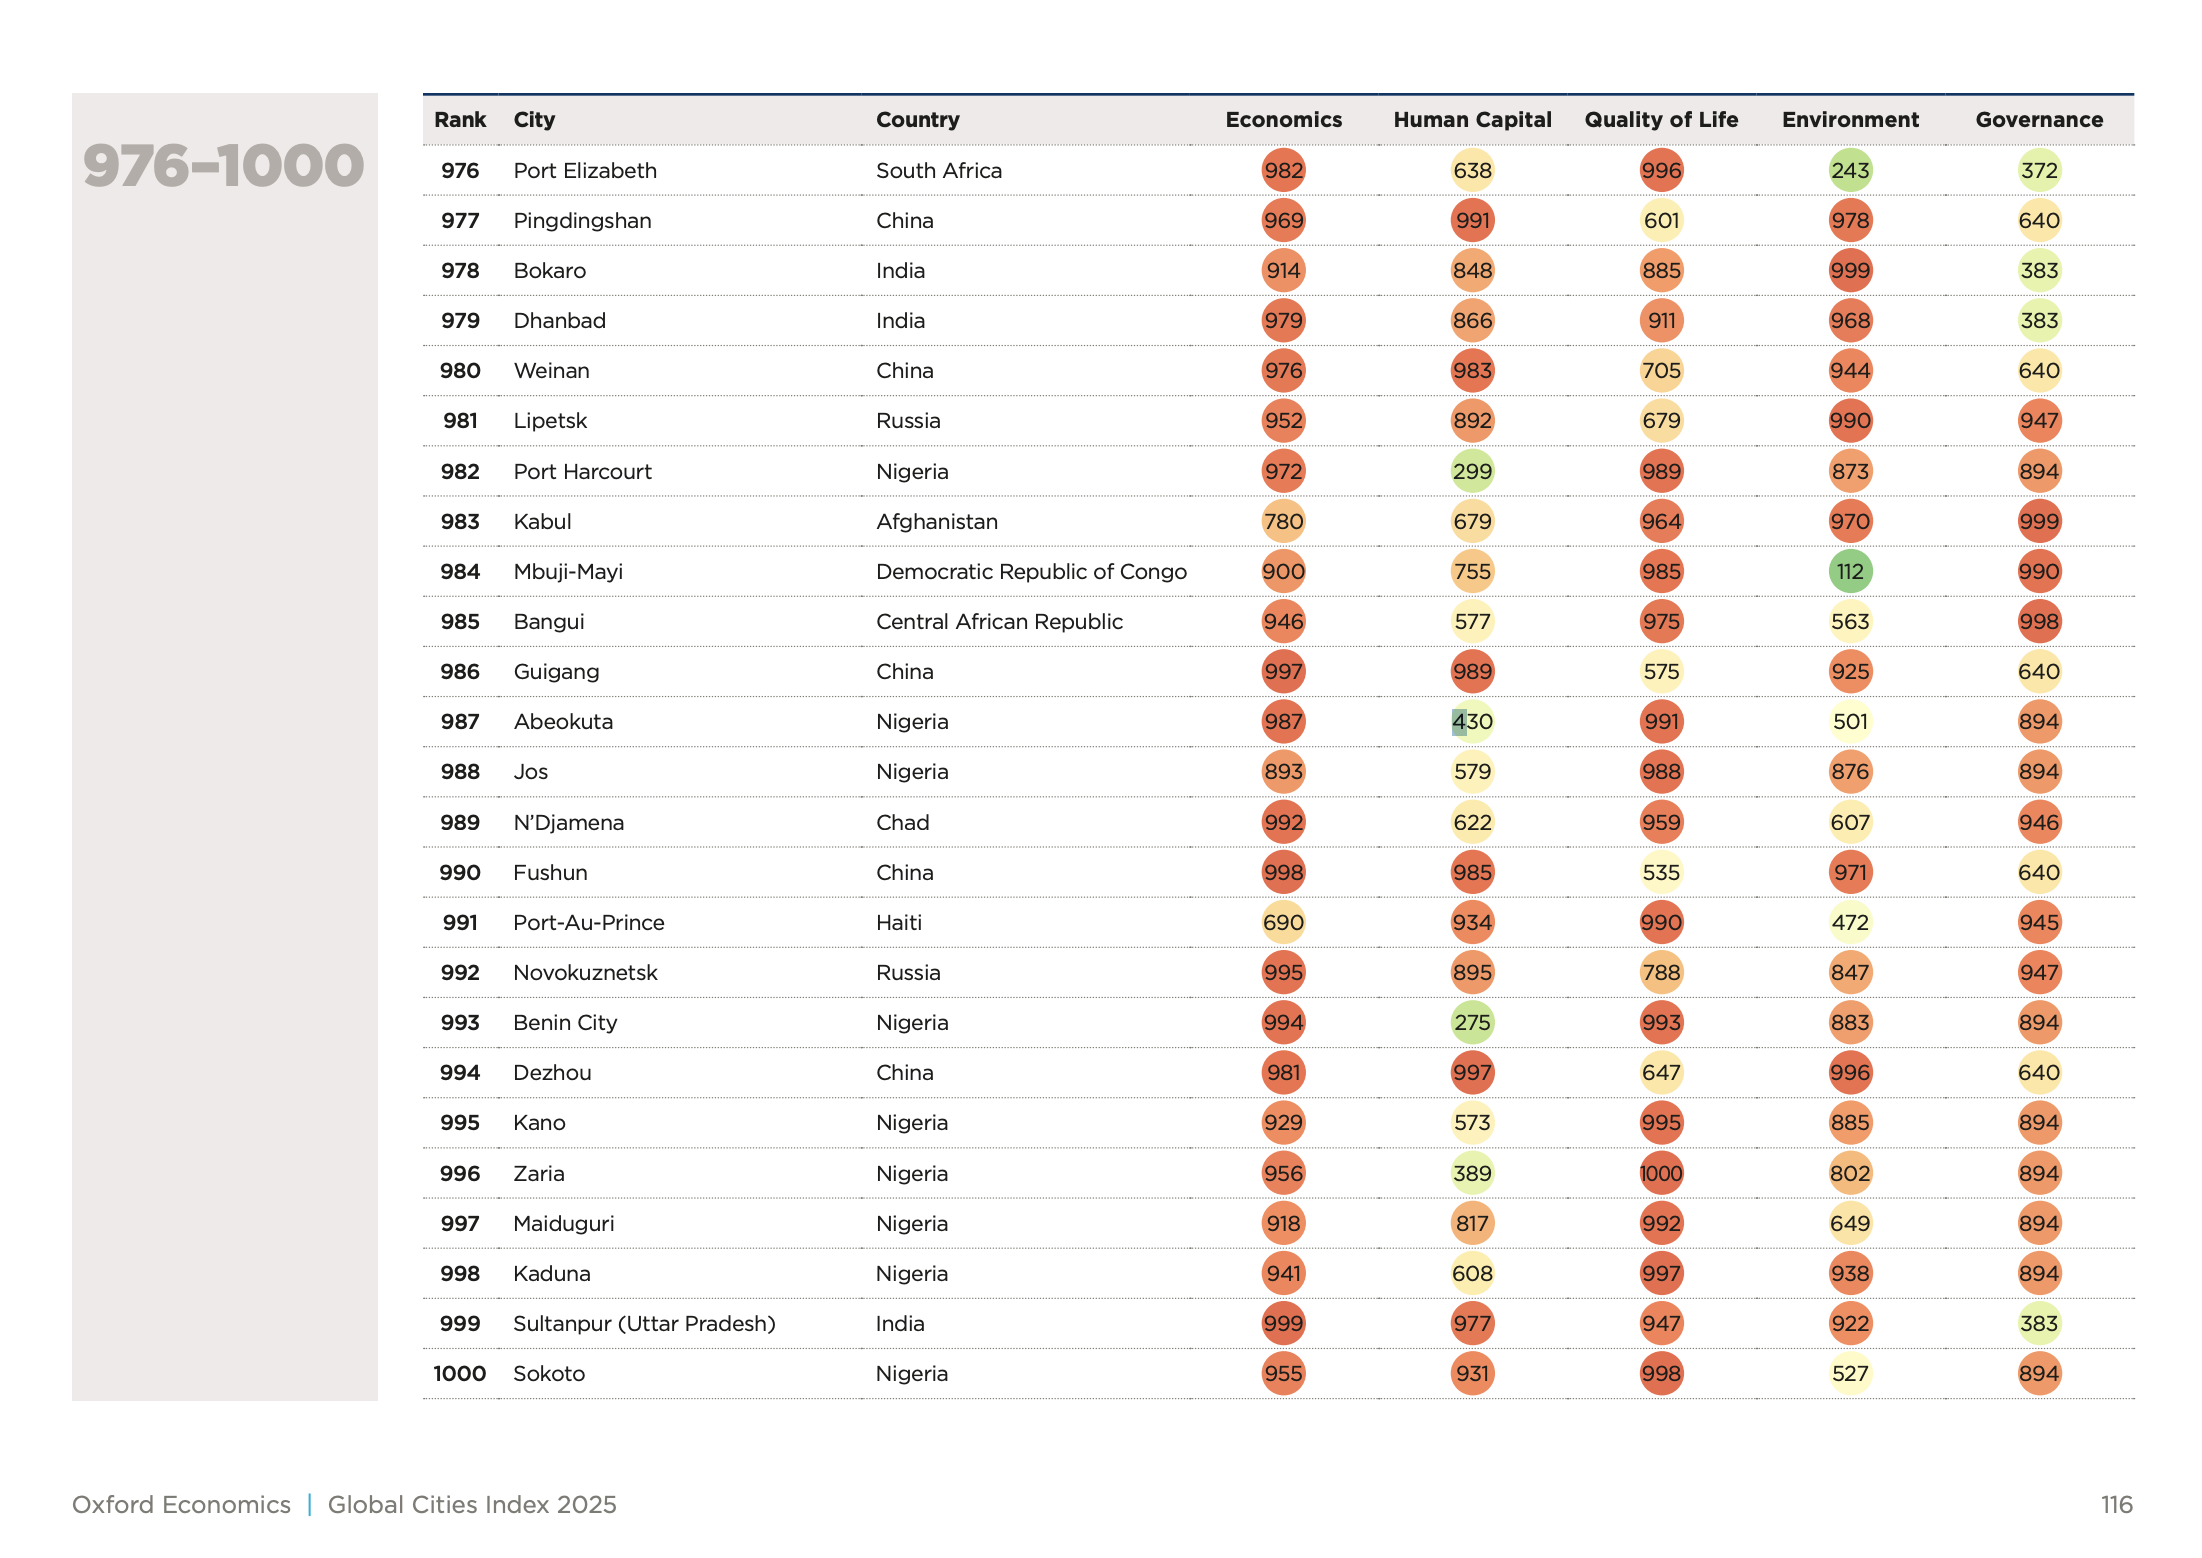Click the Global Cities Index 2025 footer text

[472, 1505]
